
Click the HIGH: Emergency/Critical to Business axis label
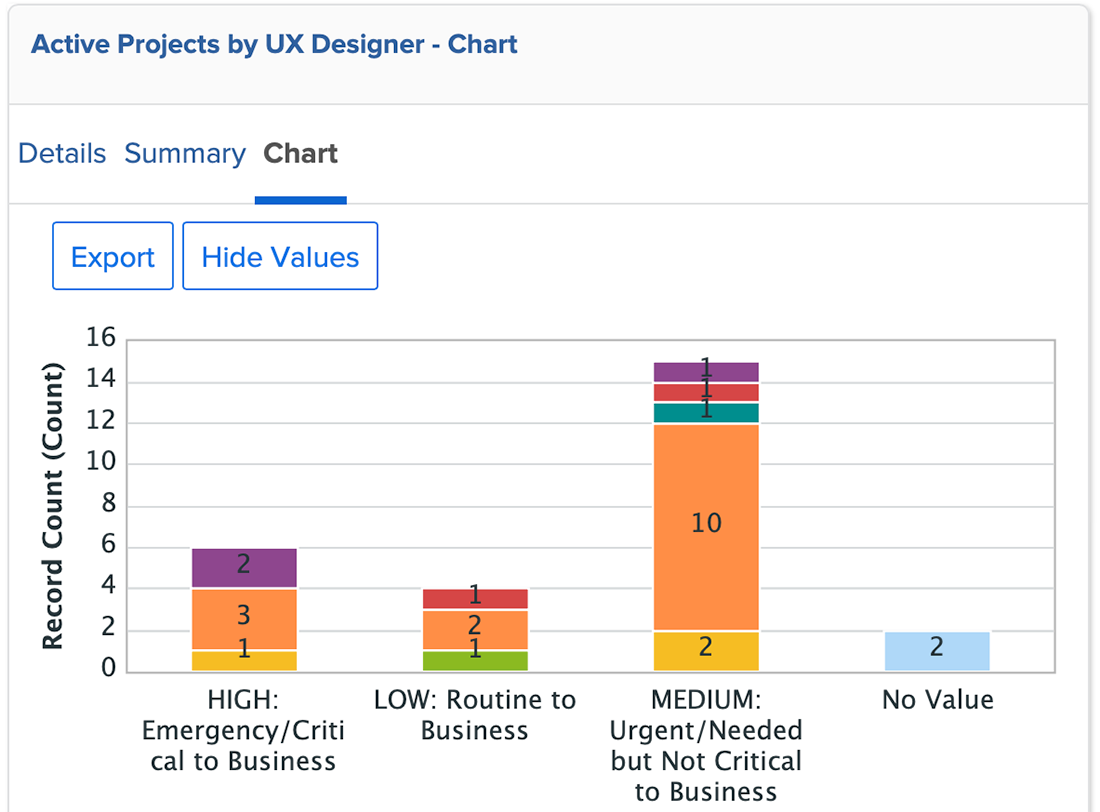[244, 731]
